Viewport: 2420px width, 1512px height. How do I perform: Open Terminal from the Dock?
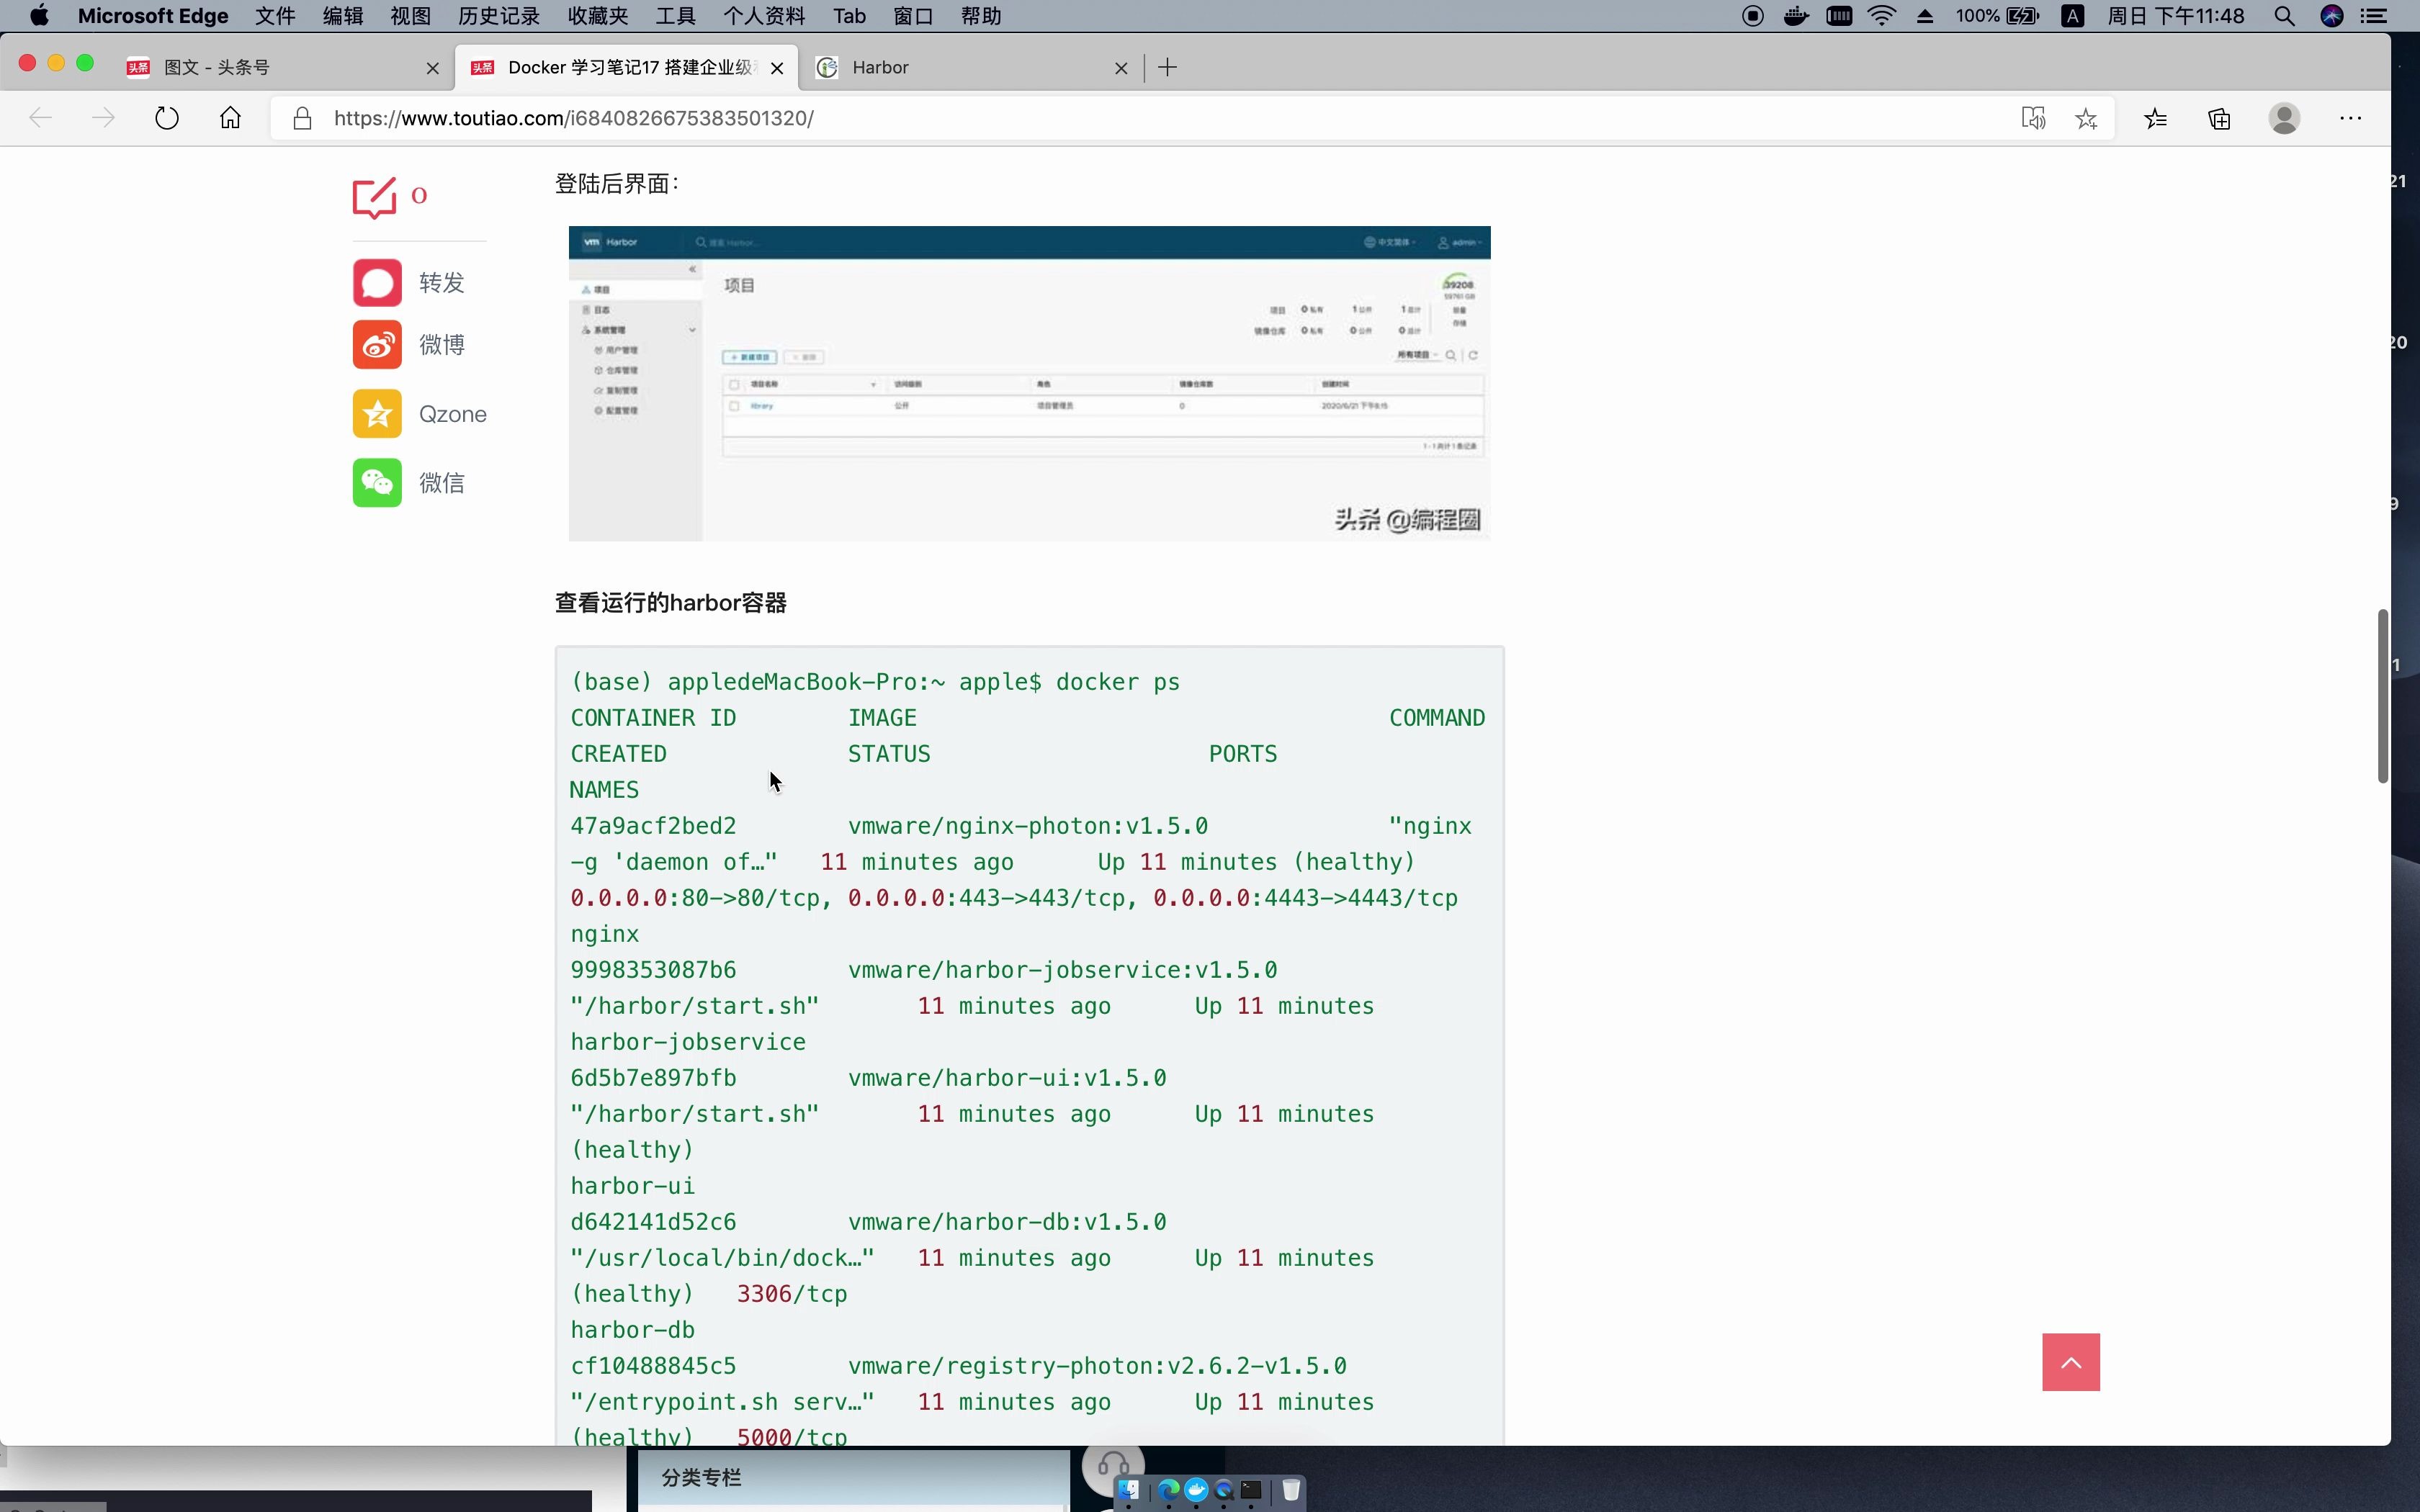pos(1251,1490)
